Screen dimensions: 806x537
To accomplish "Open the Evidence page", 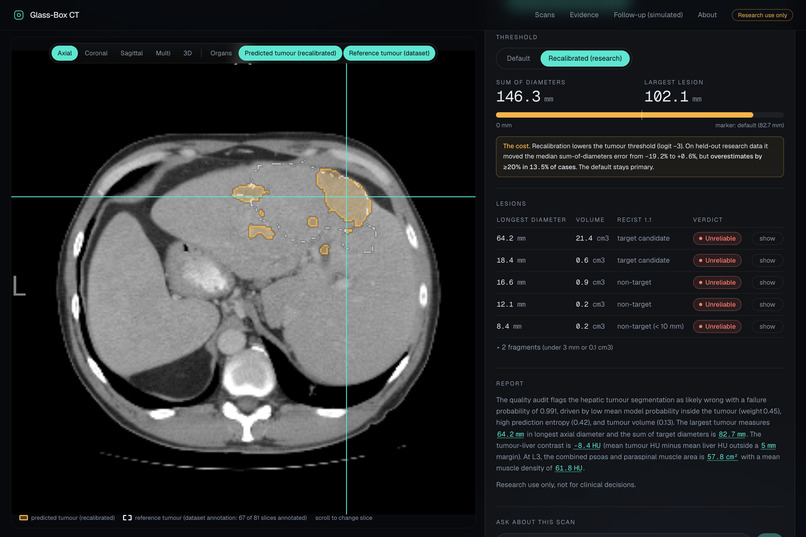I will point(584,15).
